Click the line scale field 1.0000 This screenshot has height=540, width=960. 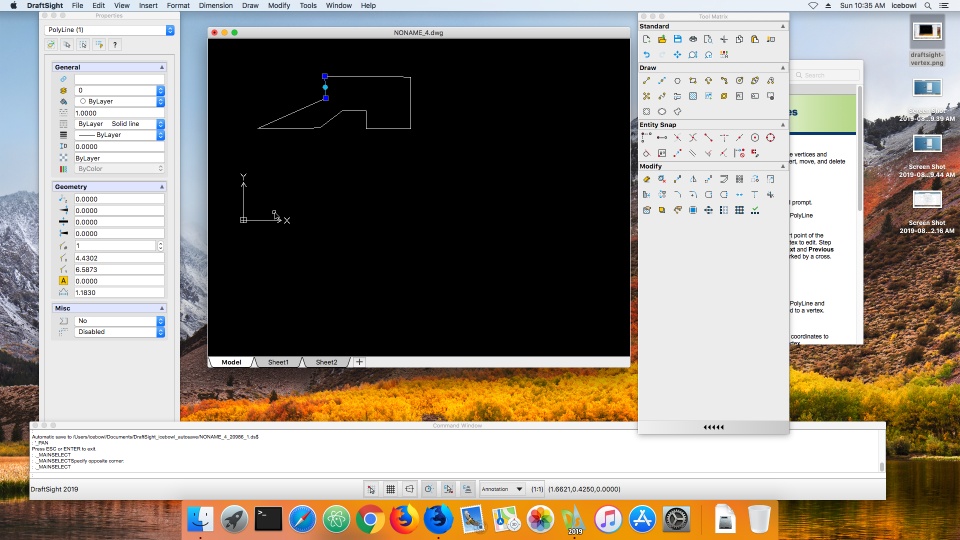(119, 113)
